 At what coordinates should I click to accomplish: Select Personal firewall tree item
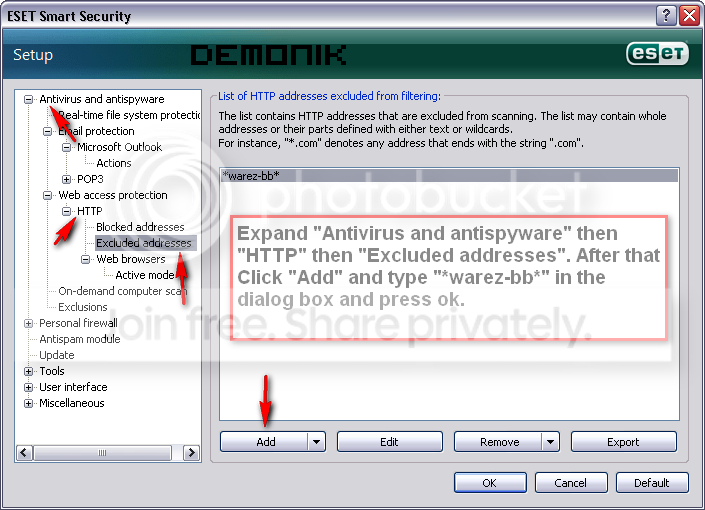pos(78,323)
